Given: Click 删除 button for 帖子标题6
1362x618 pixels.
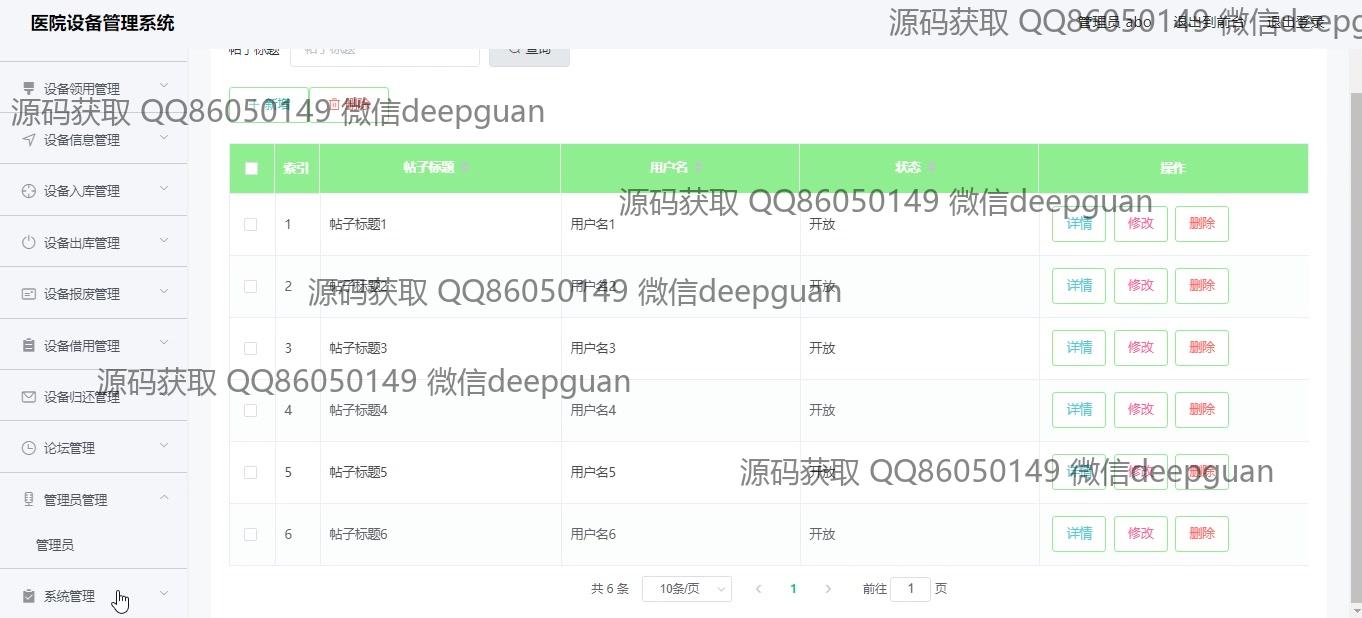Looking at the screenshot, I should pyautogui.click(x=1202, y=534).
